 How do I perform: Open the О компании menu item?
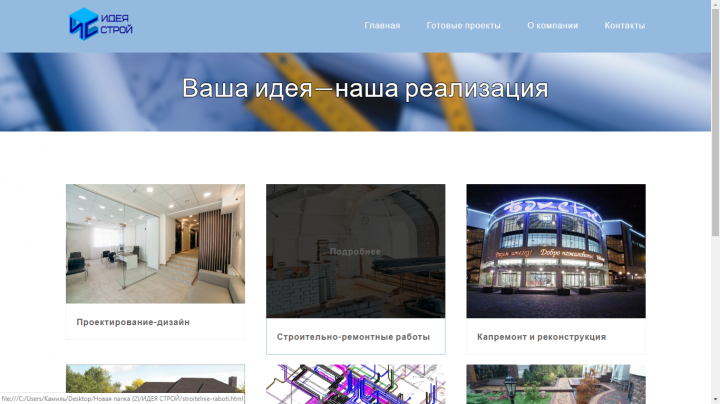(x=552, y=26)
